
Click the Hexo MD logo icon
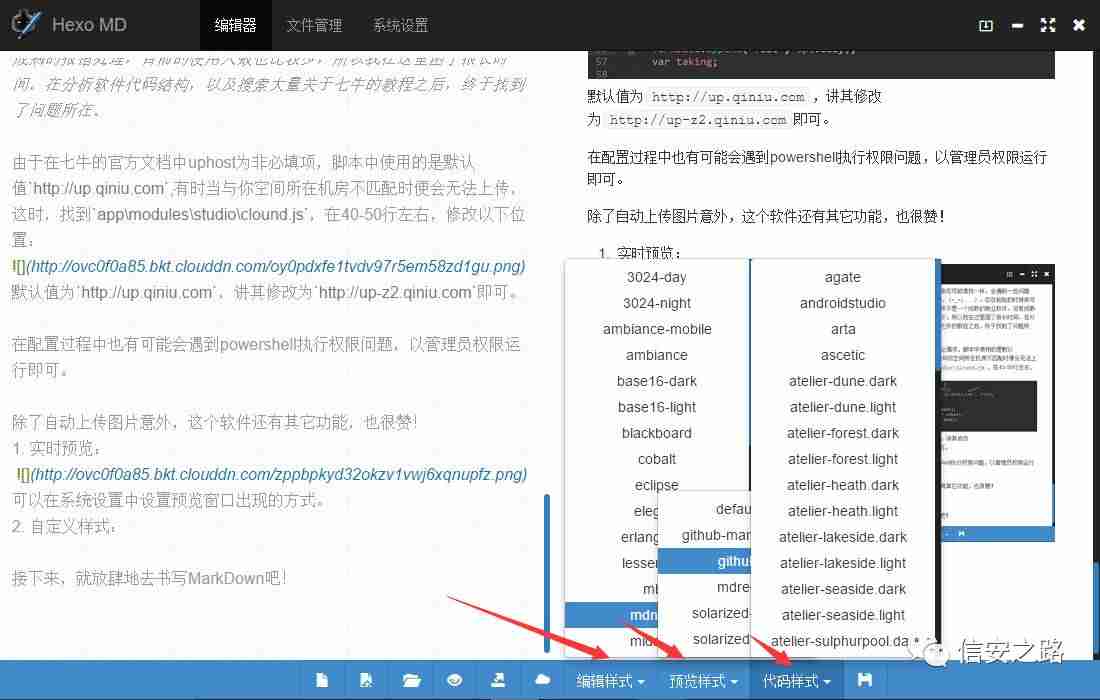tap(27, 24)
